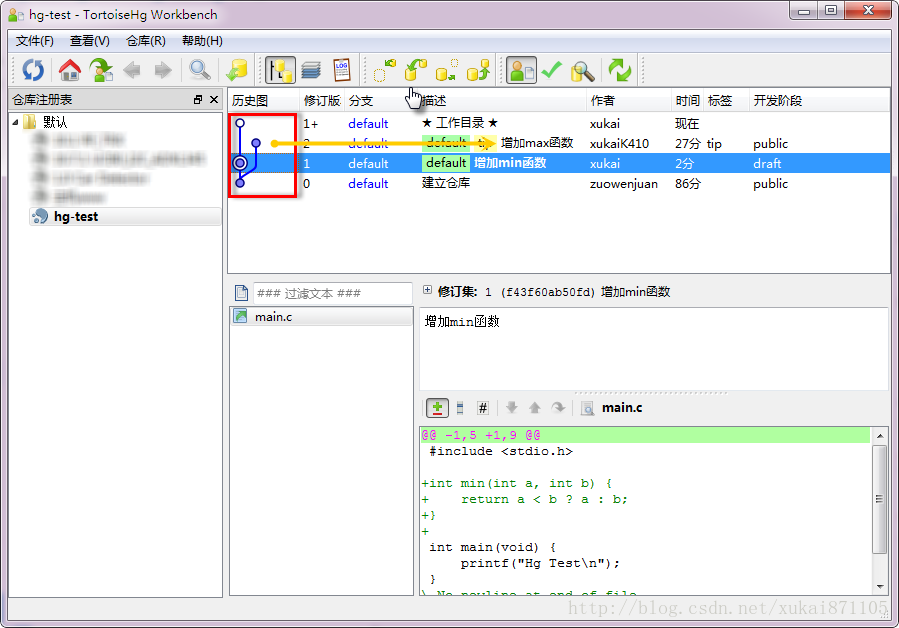Screen dimensions: 899x628
Task: Open the commit green checkmark icon
Action: pyautogui.click(x=552, y=70)
